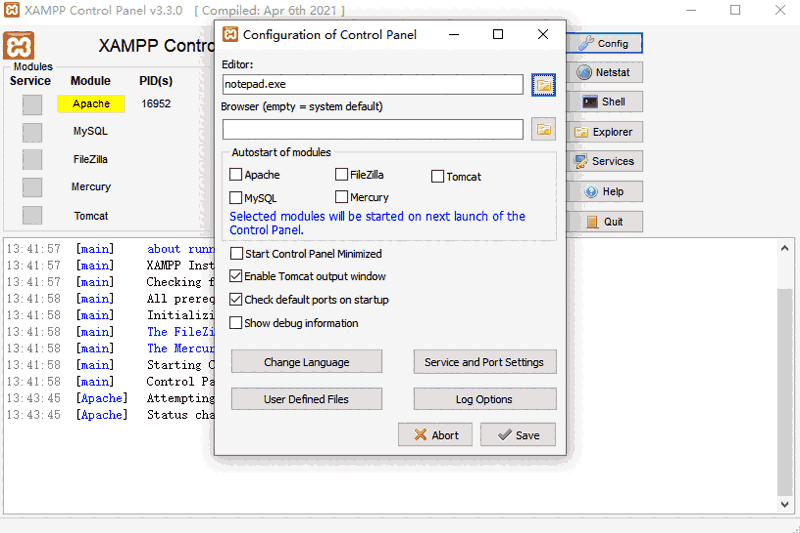Enable FileZilla autostart checkbox
Screen dimensions: 800x533
[341, 174]
